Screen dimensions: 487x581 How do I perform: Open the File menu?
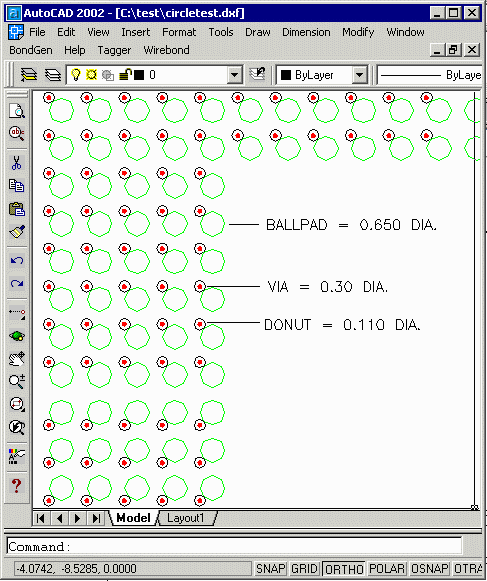pyautogui.click(x=37, y=32)
